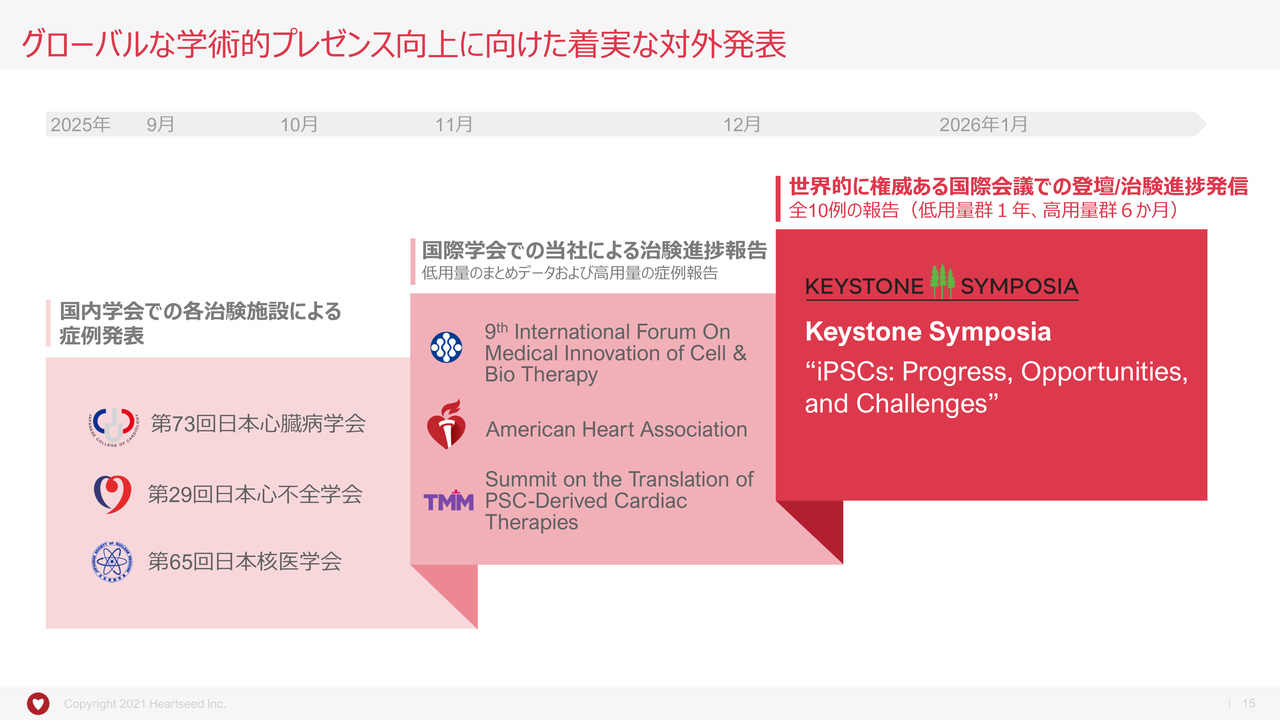Click the 第65回日本核医学会 text
This screenshot has width=1280, height=720.
[245, 562]
